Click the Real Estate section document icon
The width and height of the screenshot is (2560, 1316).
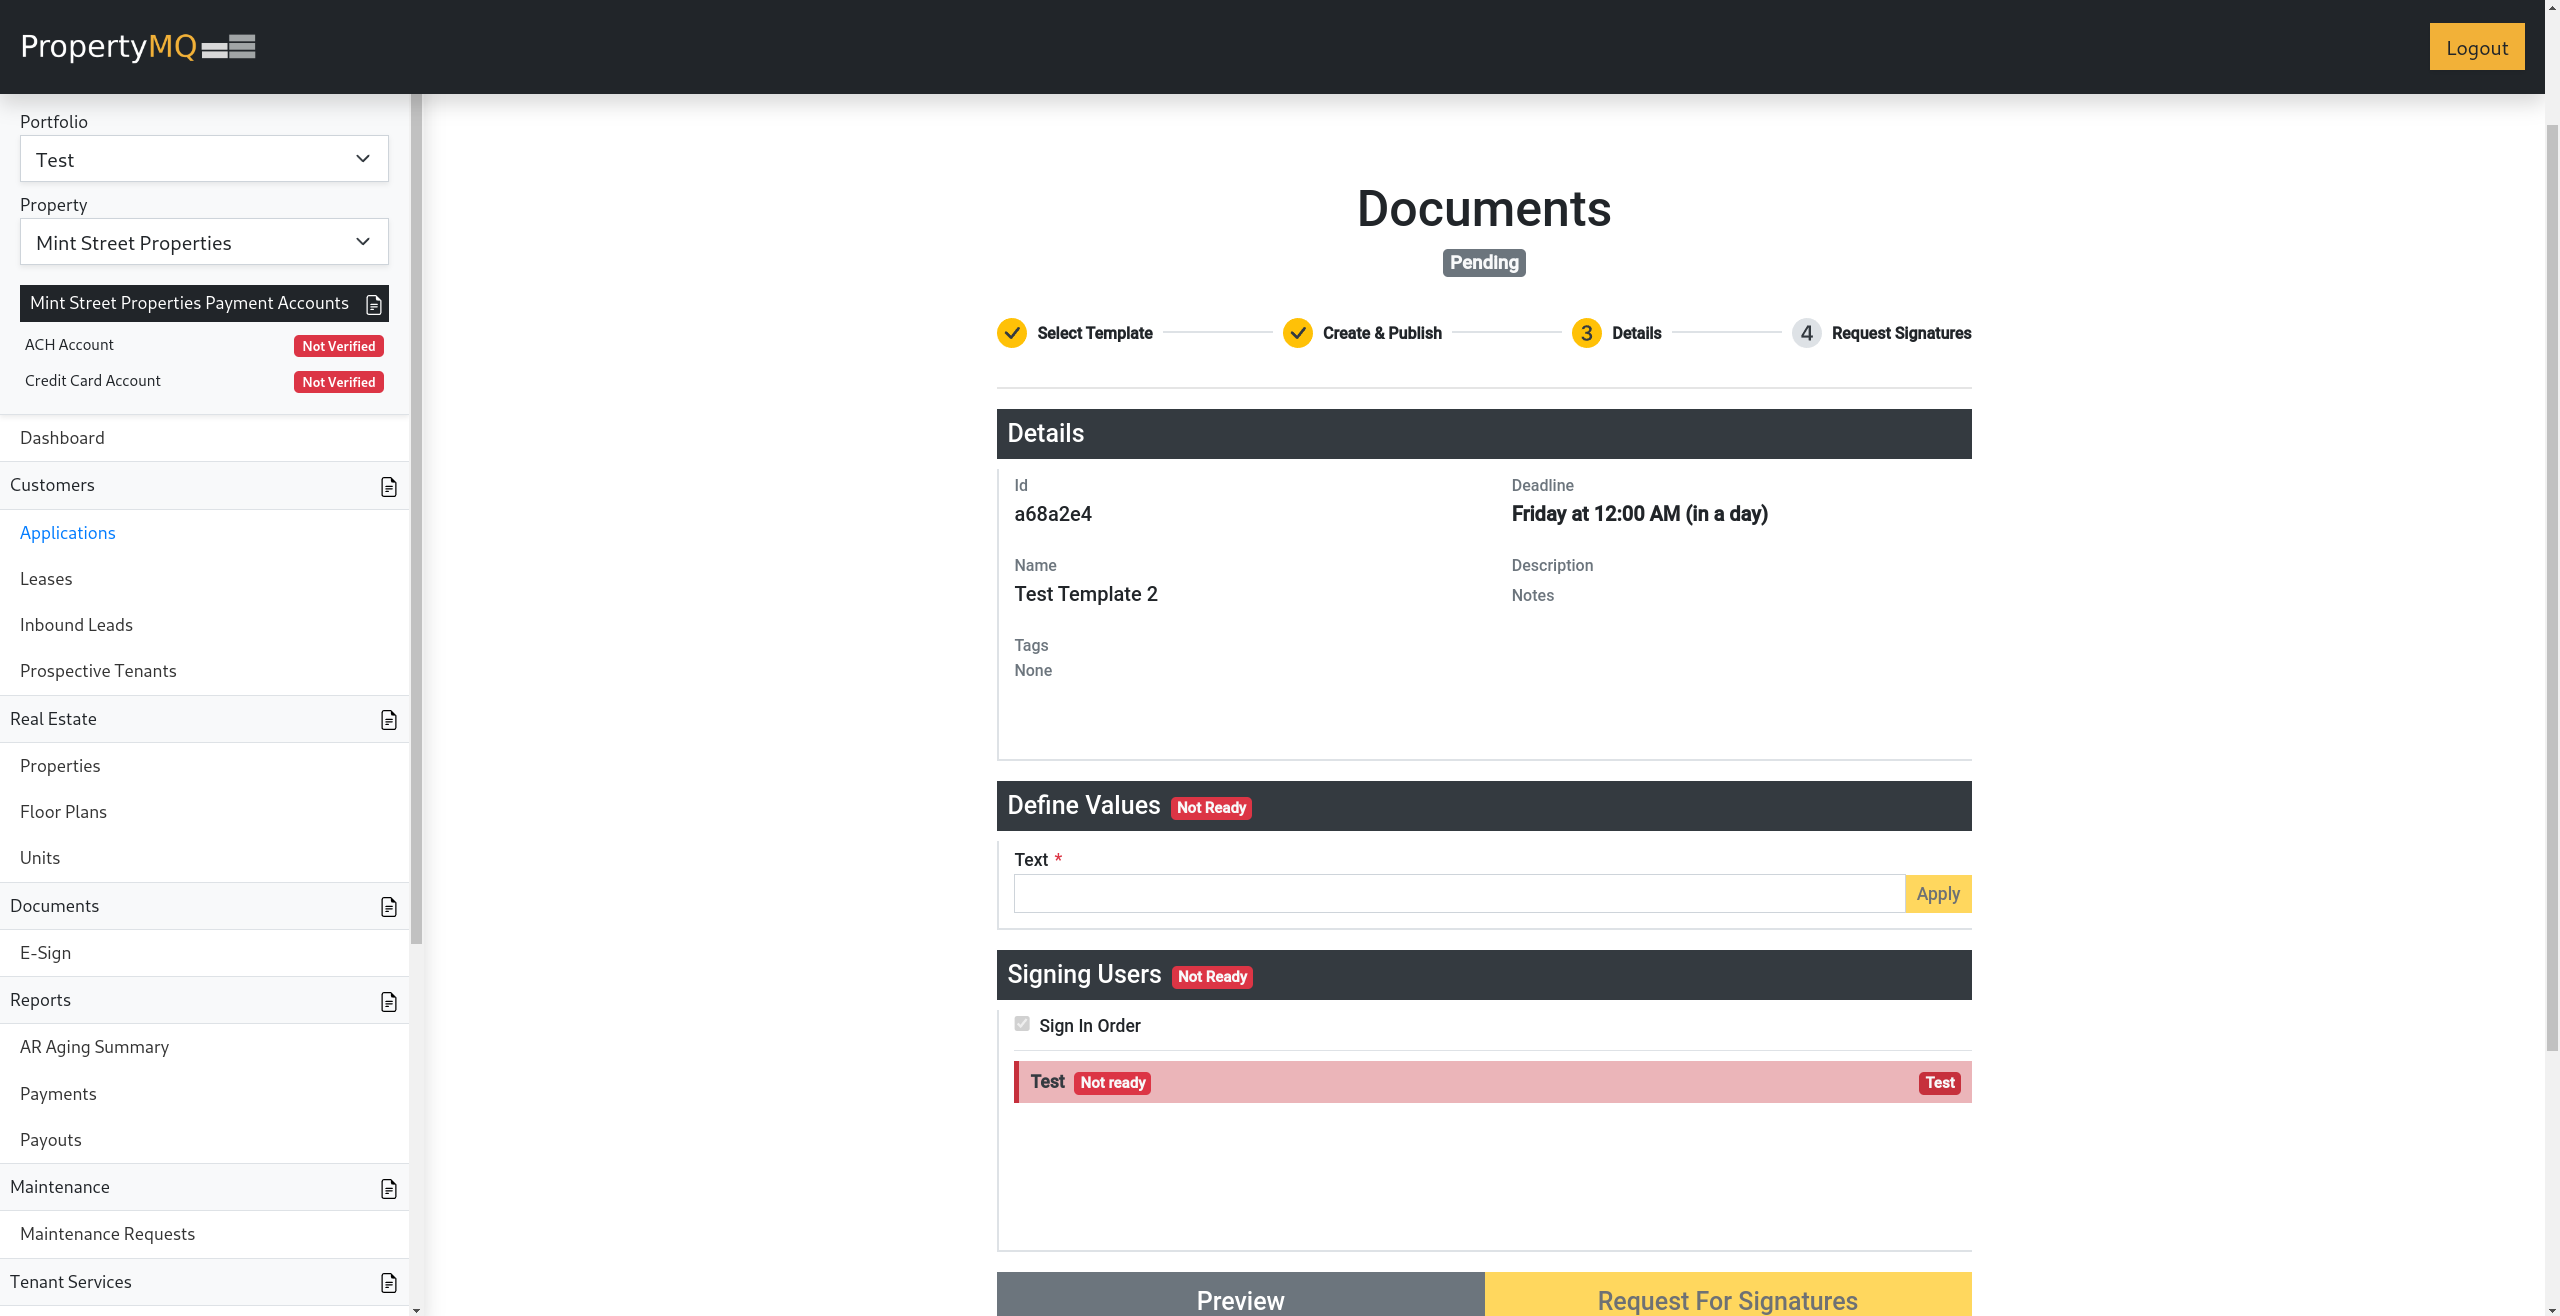point(389,720)
